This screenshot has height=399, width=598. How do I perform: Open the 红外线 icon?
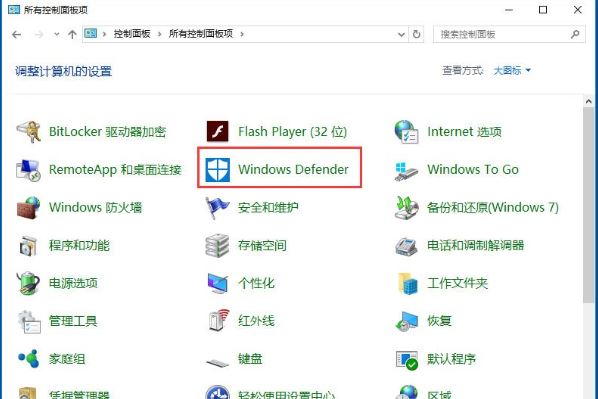coord(219,320)
